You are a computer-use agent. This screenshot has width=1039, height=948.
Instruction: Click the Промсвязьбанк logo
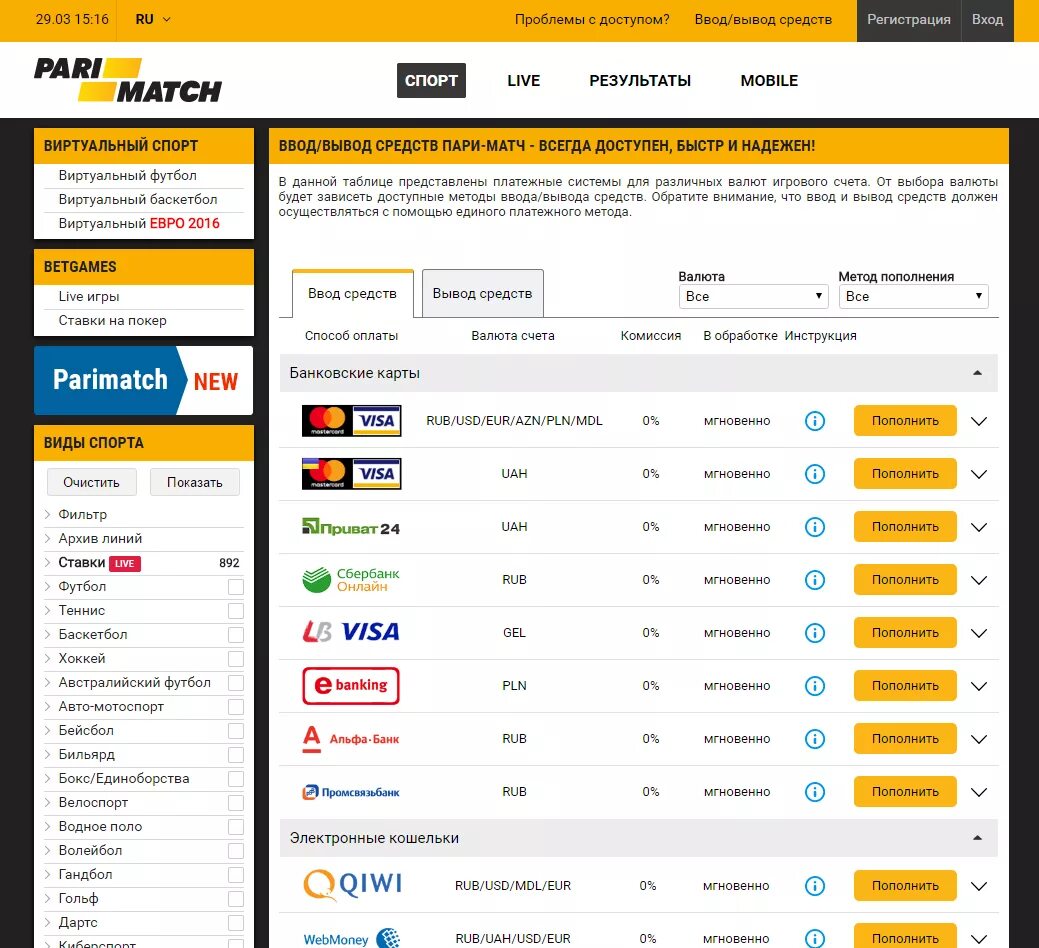[351, 792]
